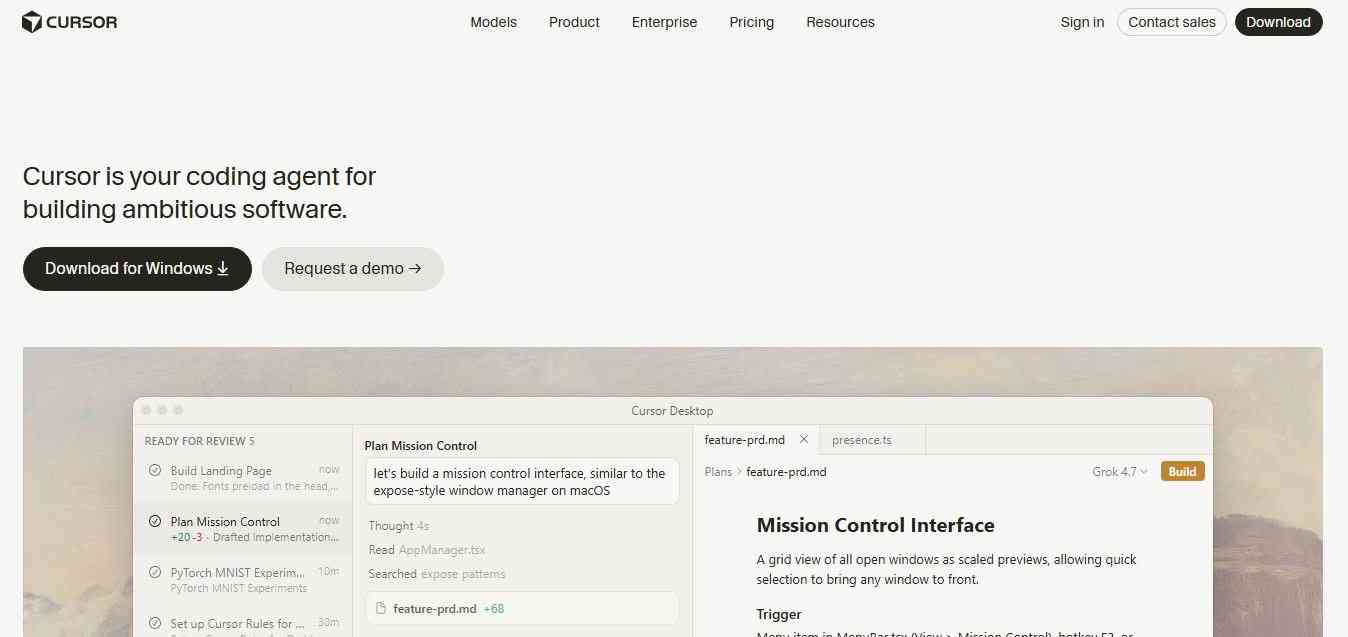
Task: Click the Read AppManager.tsx step
Action: 426,550
